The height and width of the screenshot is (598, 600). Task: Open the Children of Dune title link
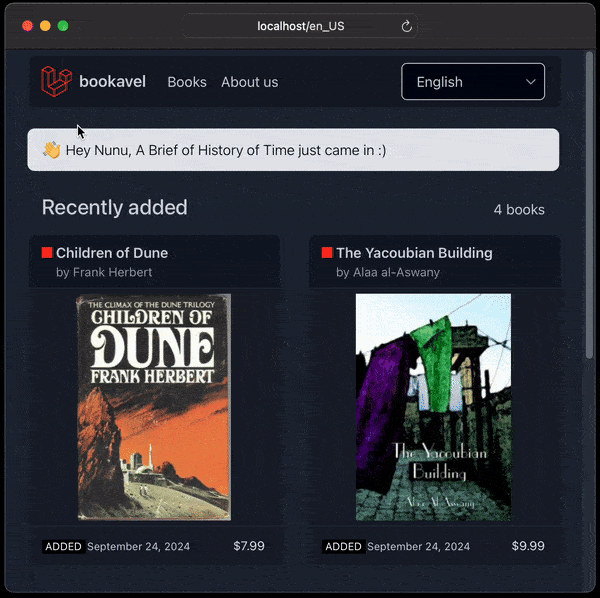pyautogui.click(x=112, y=253)
